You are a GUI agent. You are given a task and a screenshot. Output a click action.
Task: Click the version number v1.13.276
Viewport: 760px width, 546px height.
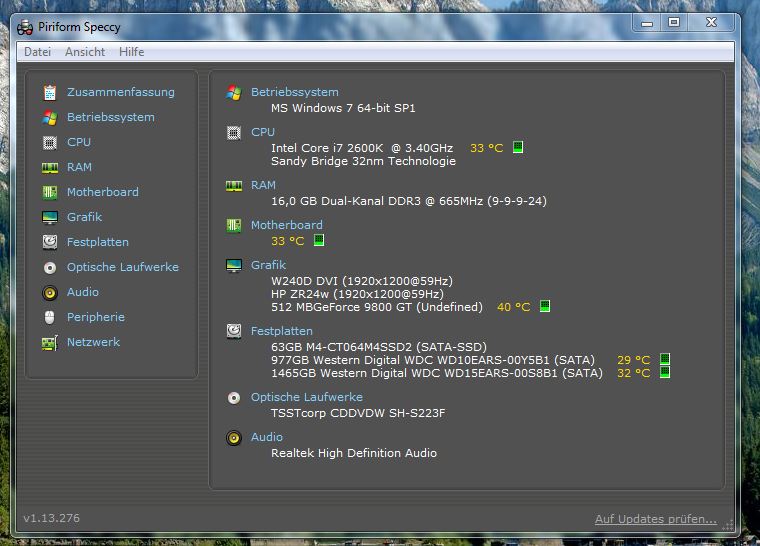[x=51, y=518]
